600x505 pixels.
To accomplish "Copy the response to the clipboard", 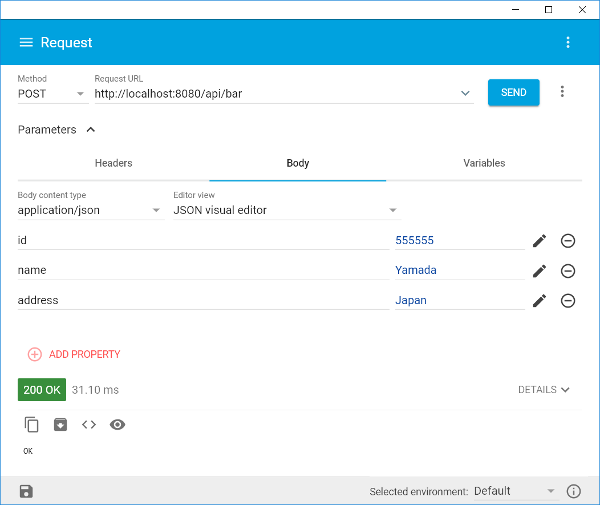I will tap(31, 425).
